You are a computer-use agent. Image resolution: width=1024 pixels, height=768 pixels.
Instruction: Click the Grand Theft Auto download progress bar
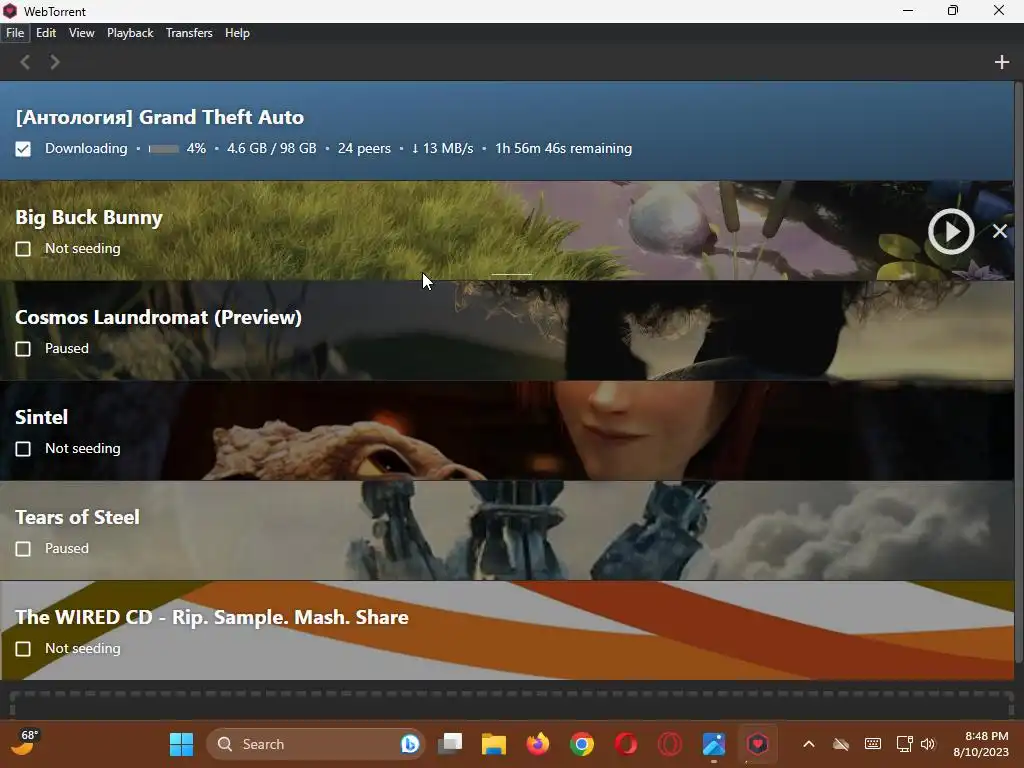click(x=164, y=149)
